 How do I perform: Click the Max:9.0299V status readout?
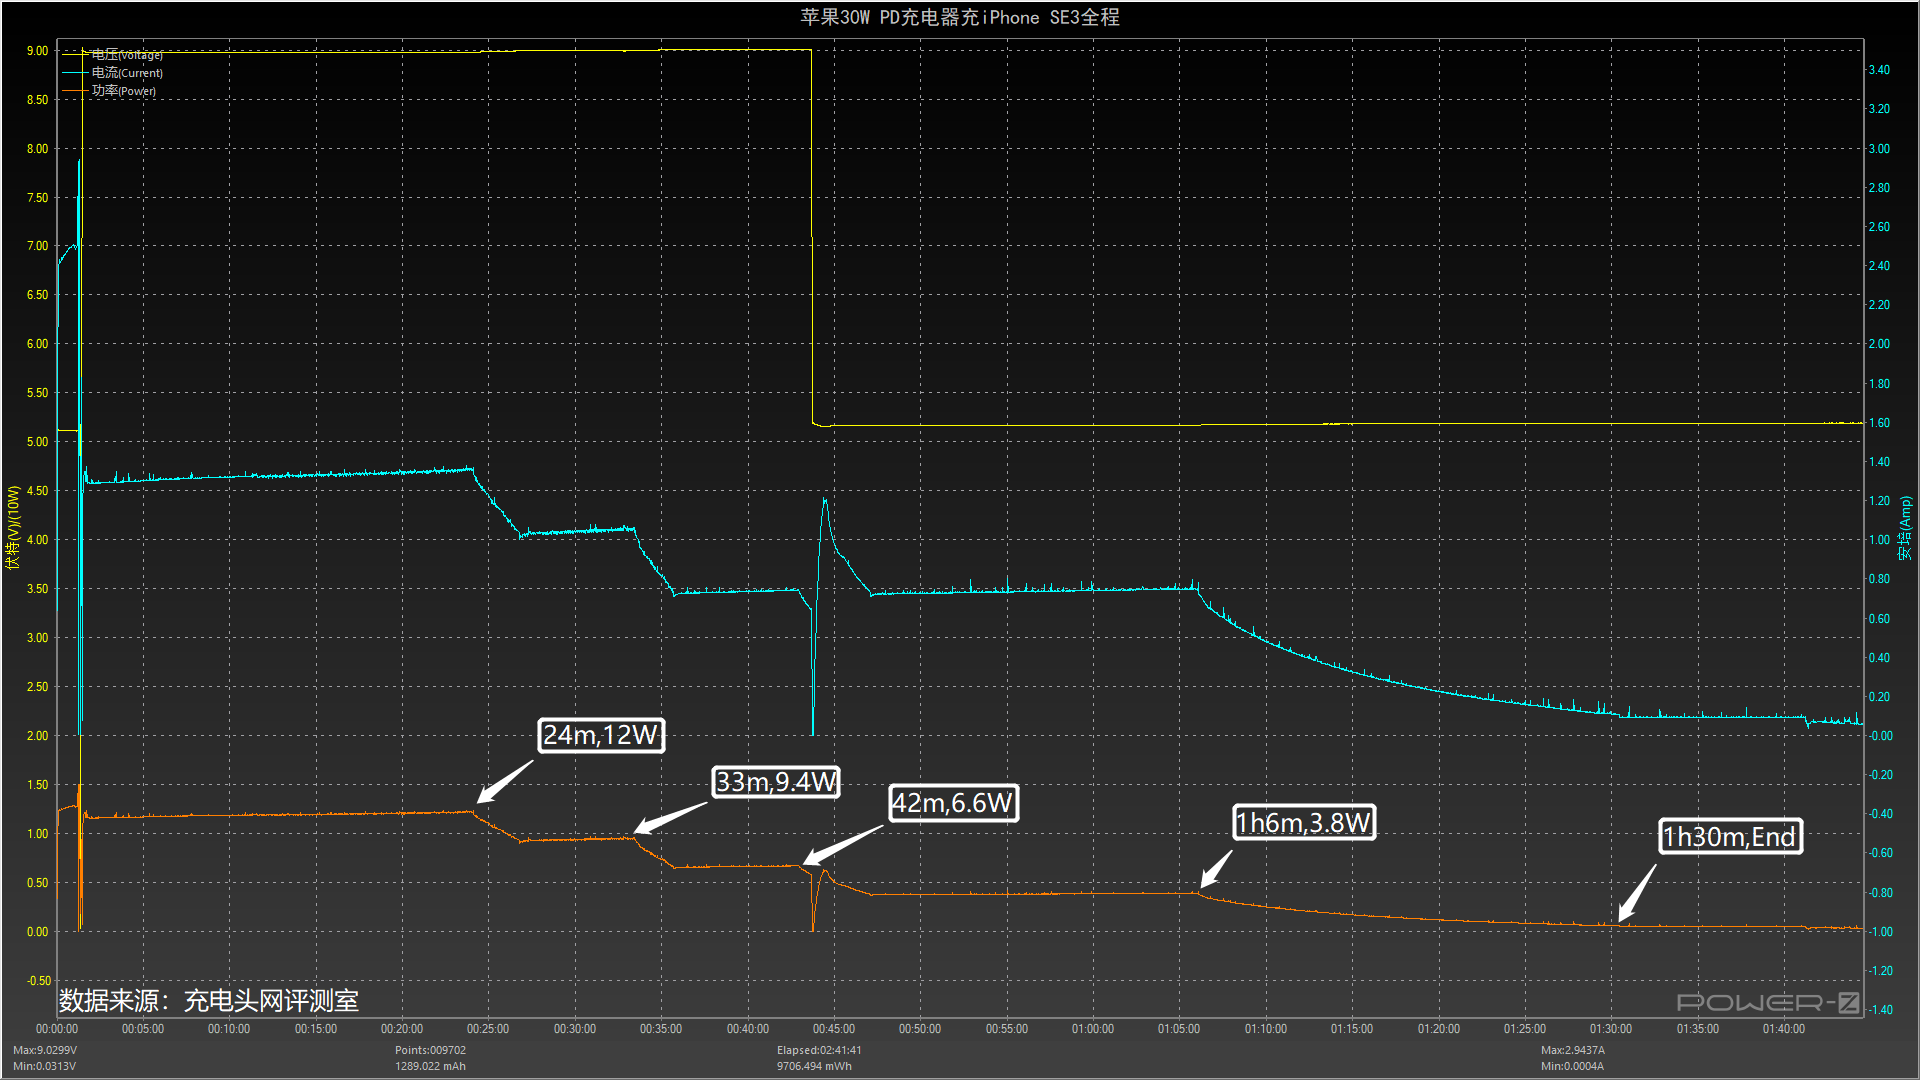[45, 1050]
